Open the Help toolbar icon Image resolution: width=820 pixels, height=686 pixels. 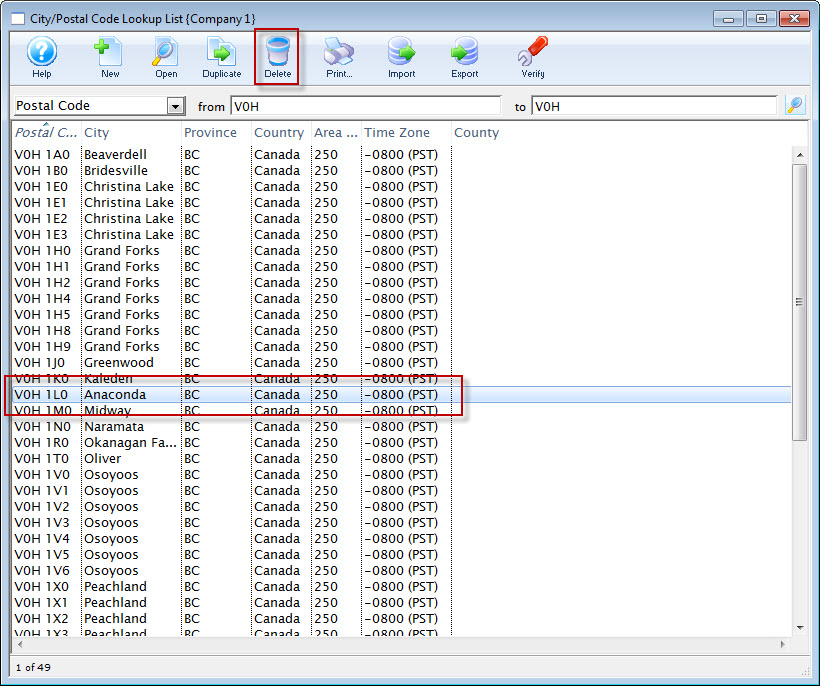[x=41, y=57]
